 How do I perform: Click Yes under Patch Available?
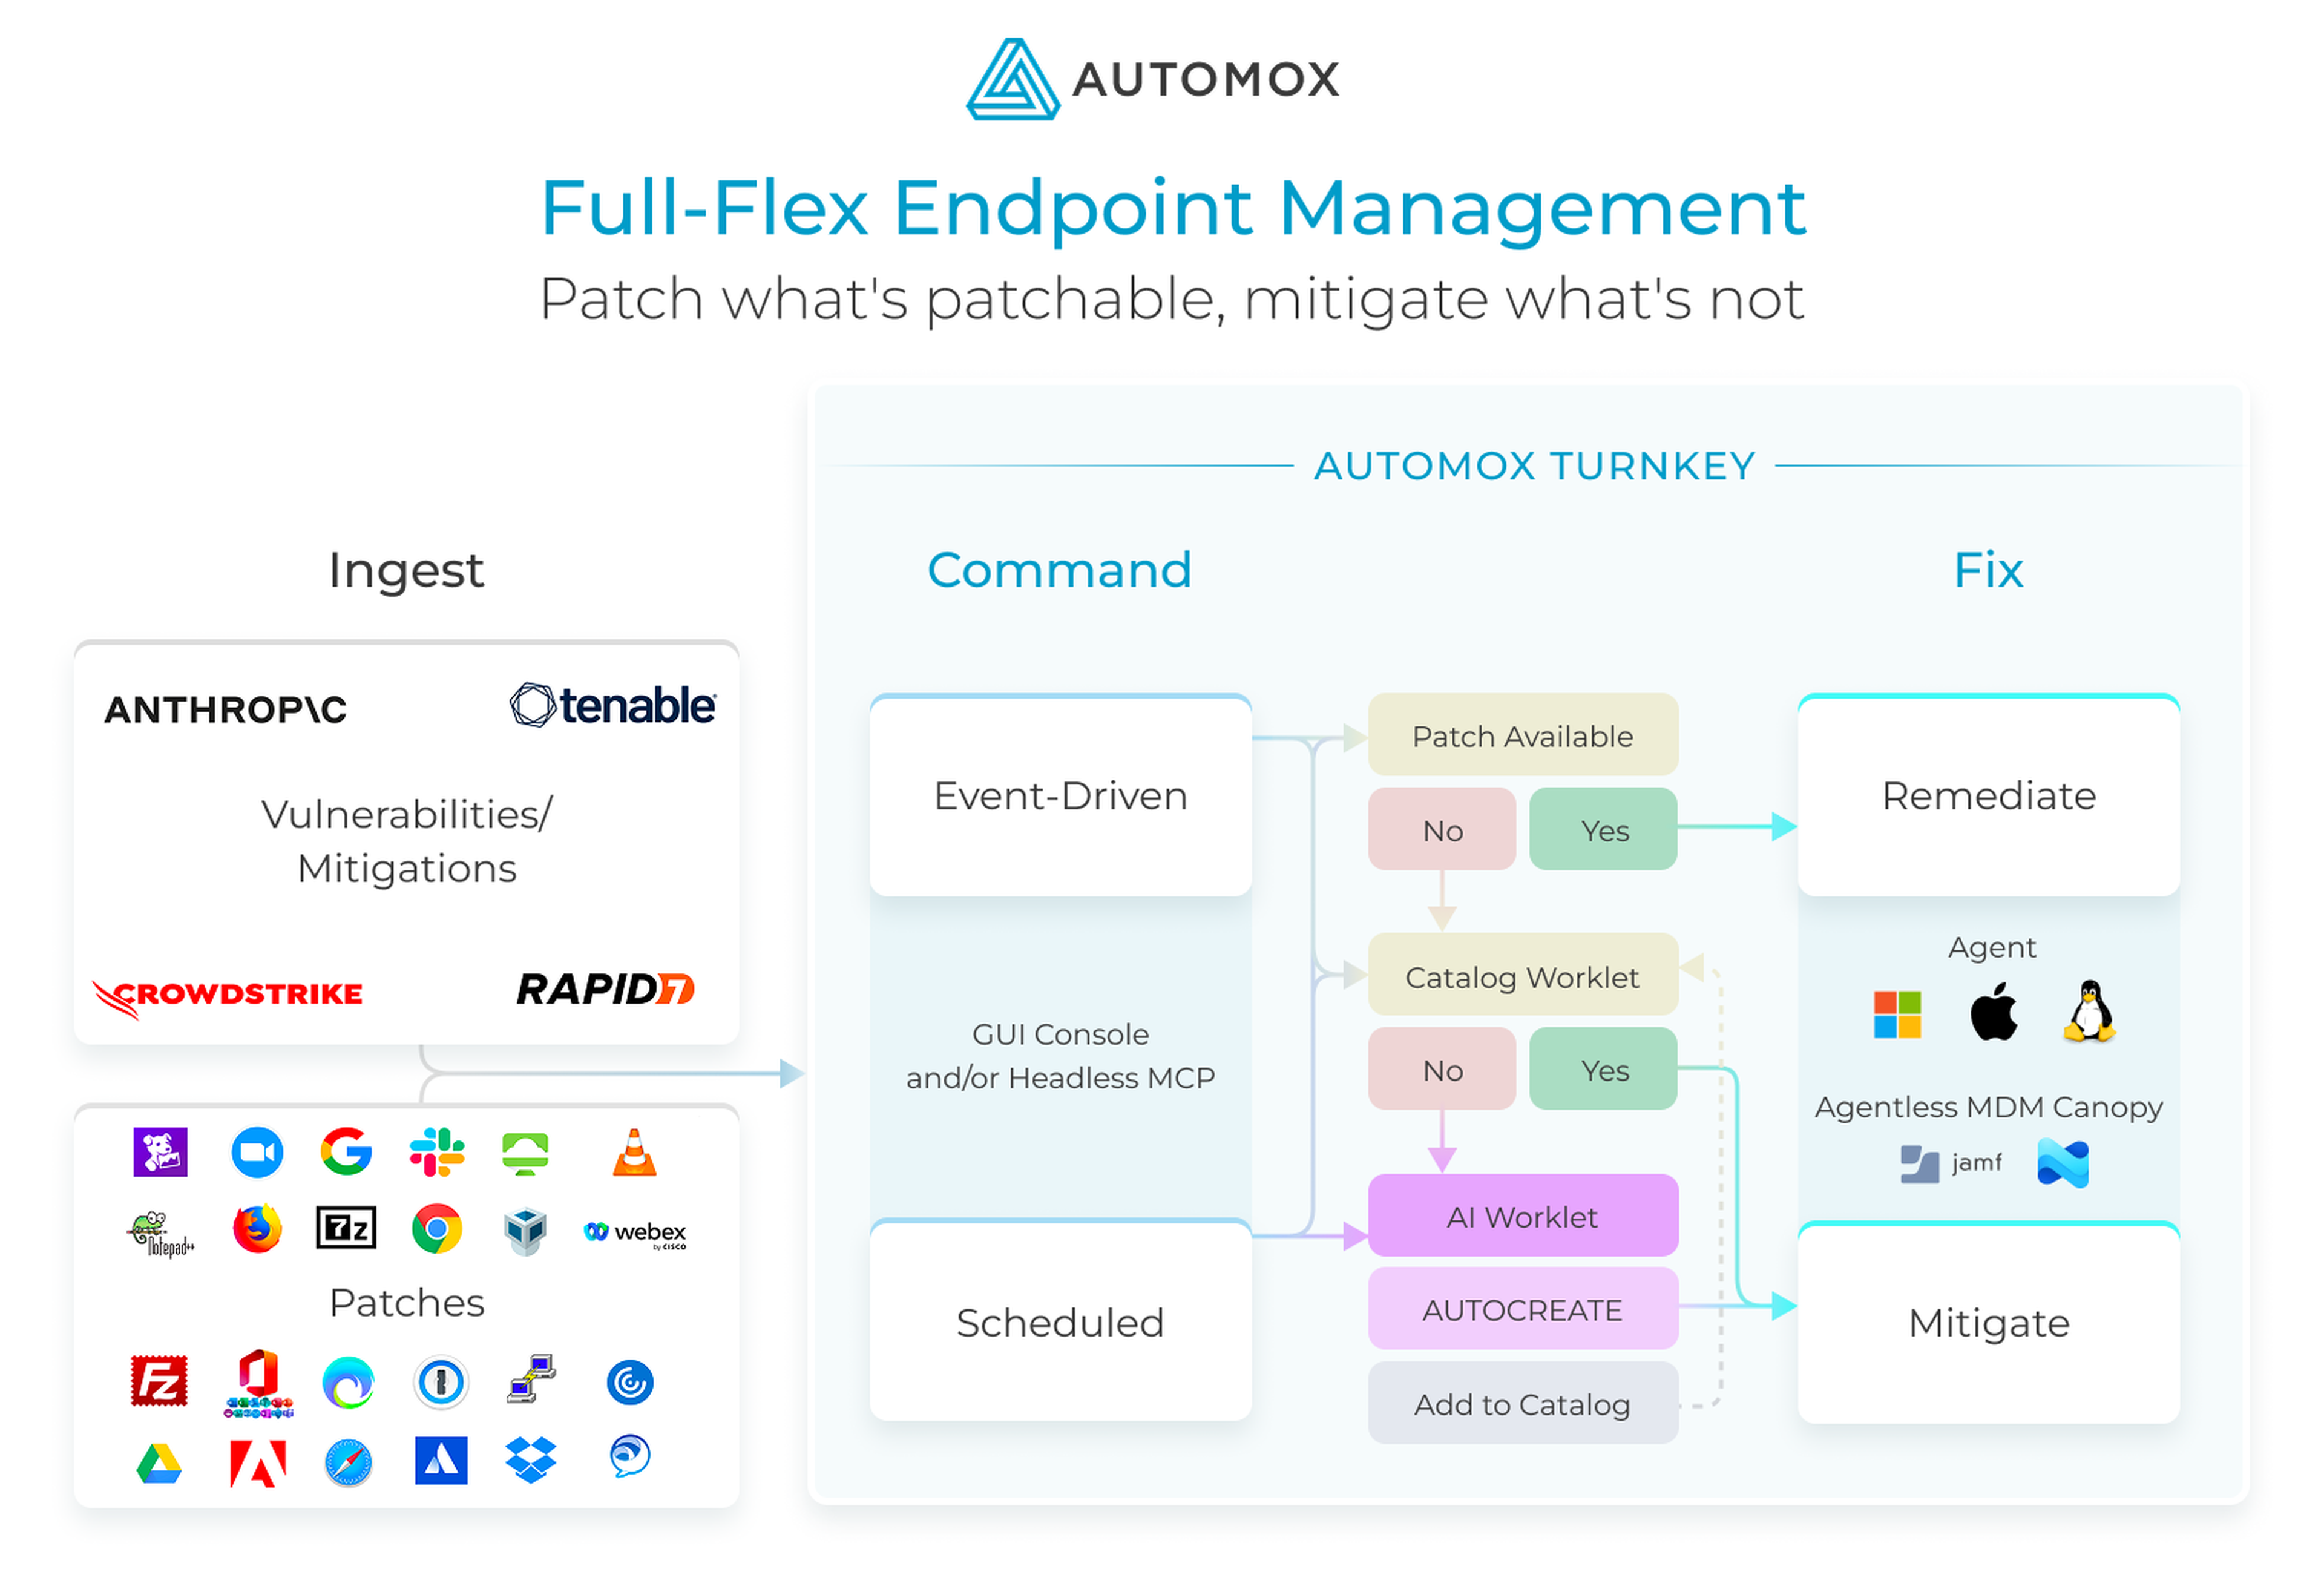[1604, 830]
